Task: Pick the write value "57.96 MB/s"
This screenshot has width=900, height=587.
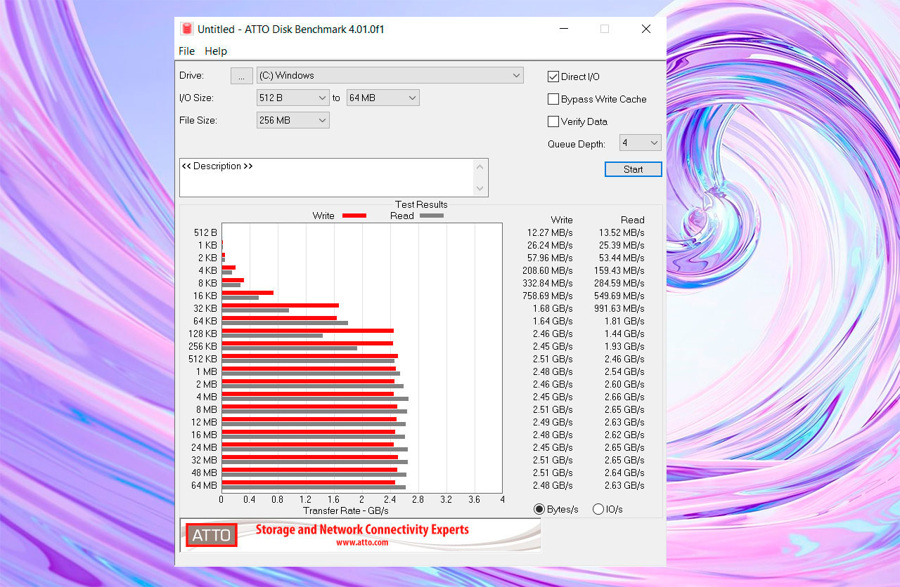Action: pyautogui.click(x=550, y=258)
